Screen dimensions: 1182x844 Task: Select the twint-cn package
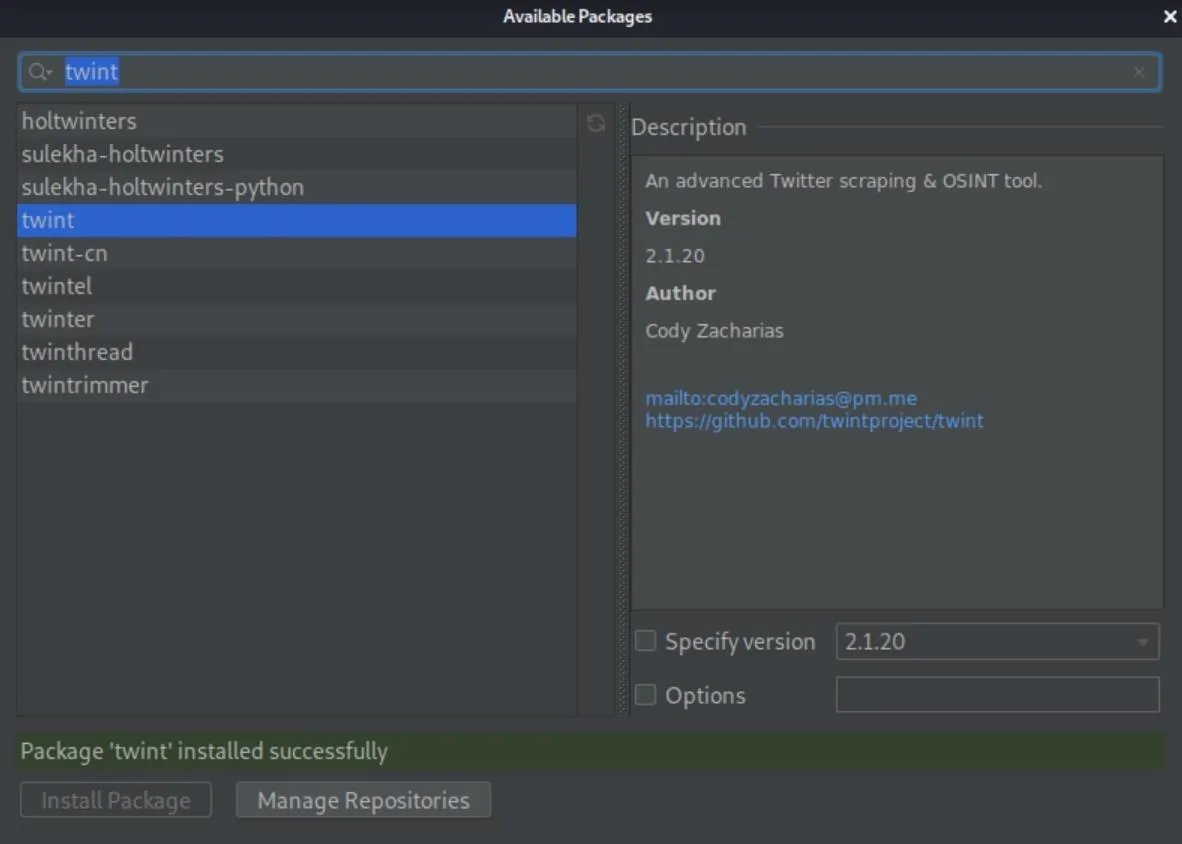click(296, 253)
